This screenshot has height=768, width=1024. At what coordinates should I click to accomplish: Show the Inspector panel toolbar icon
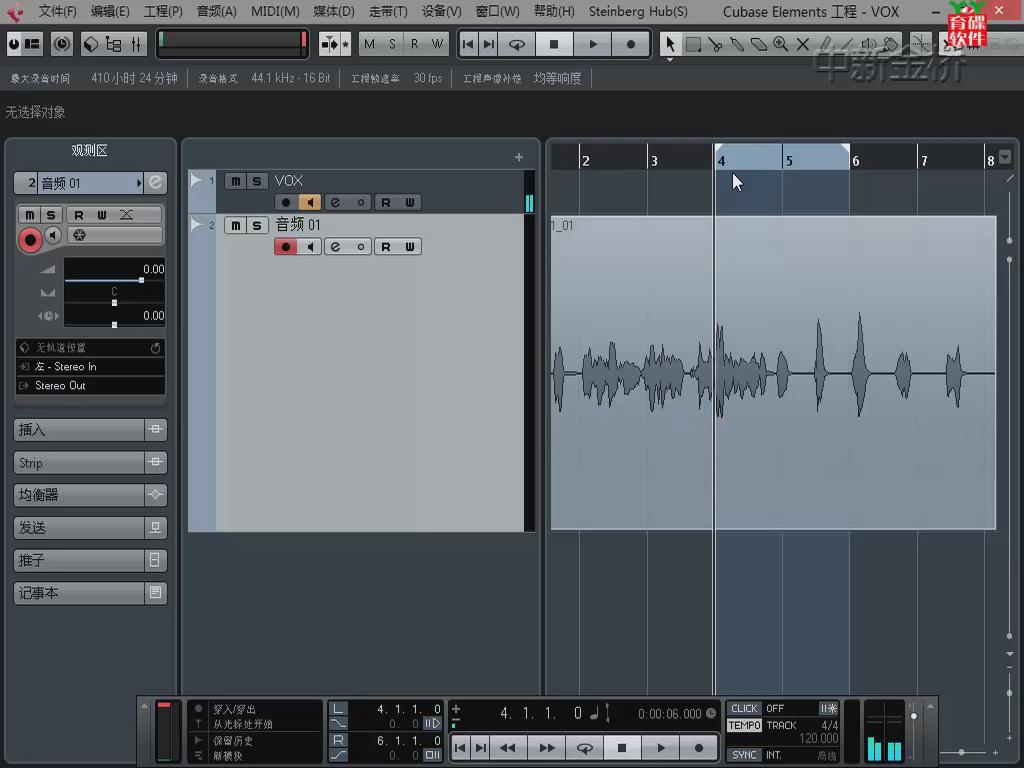31,44
